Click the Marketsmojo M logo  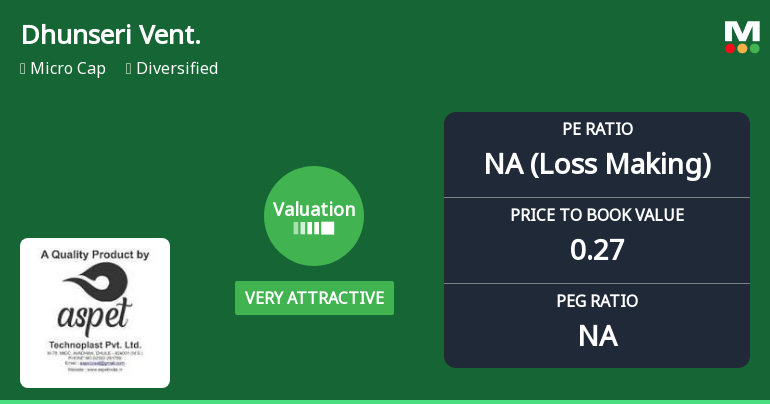click(x=742, y=31)
